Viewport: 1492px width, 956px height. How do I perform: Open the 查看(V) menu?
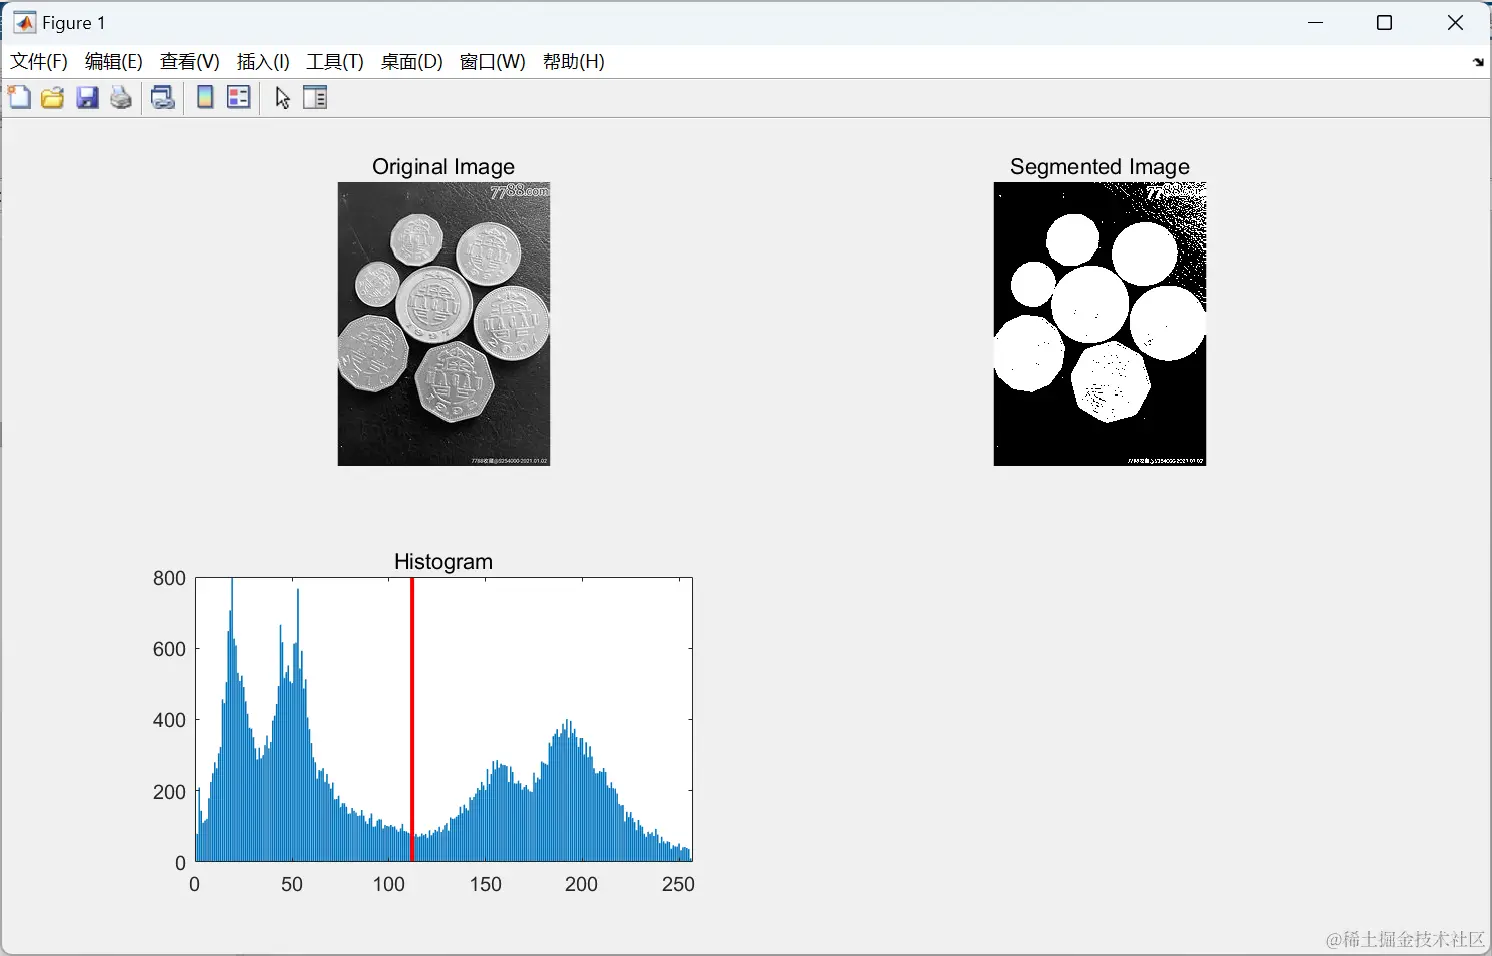coord(190,62)
